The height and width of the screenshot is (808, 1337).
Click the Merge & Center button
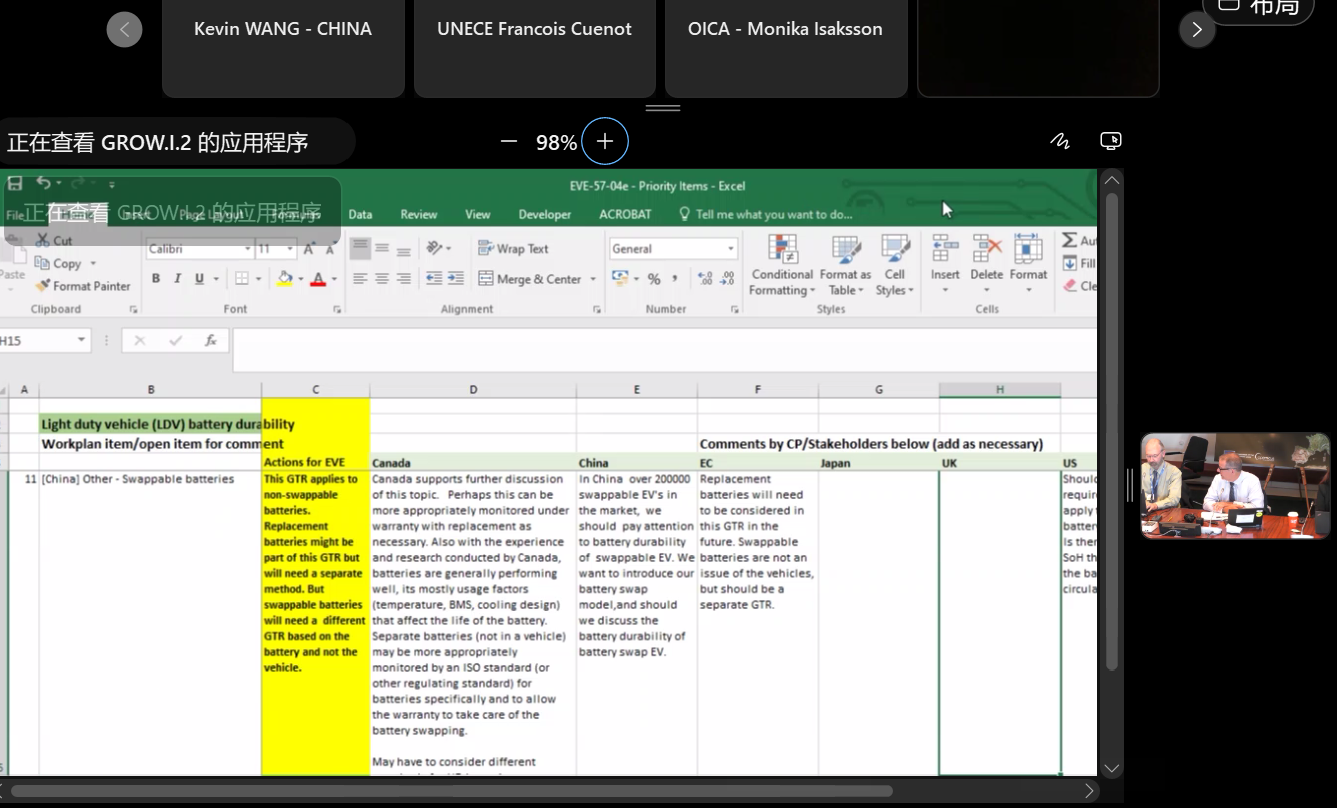click(529, 279)
